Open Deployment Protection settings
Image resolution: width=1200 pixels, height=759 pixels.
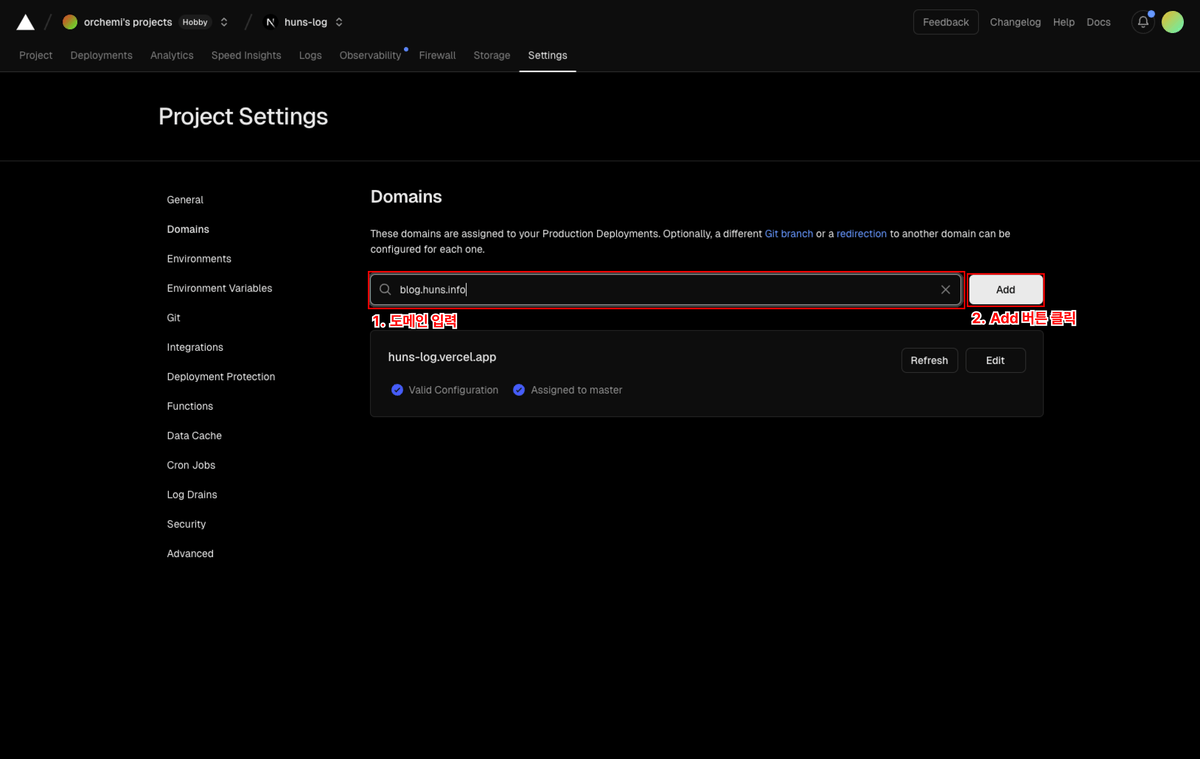point(221,377)
